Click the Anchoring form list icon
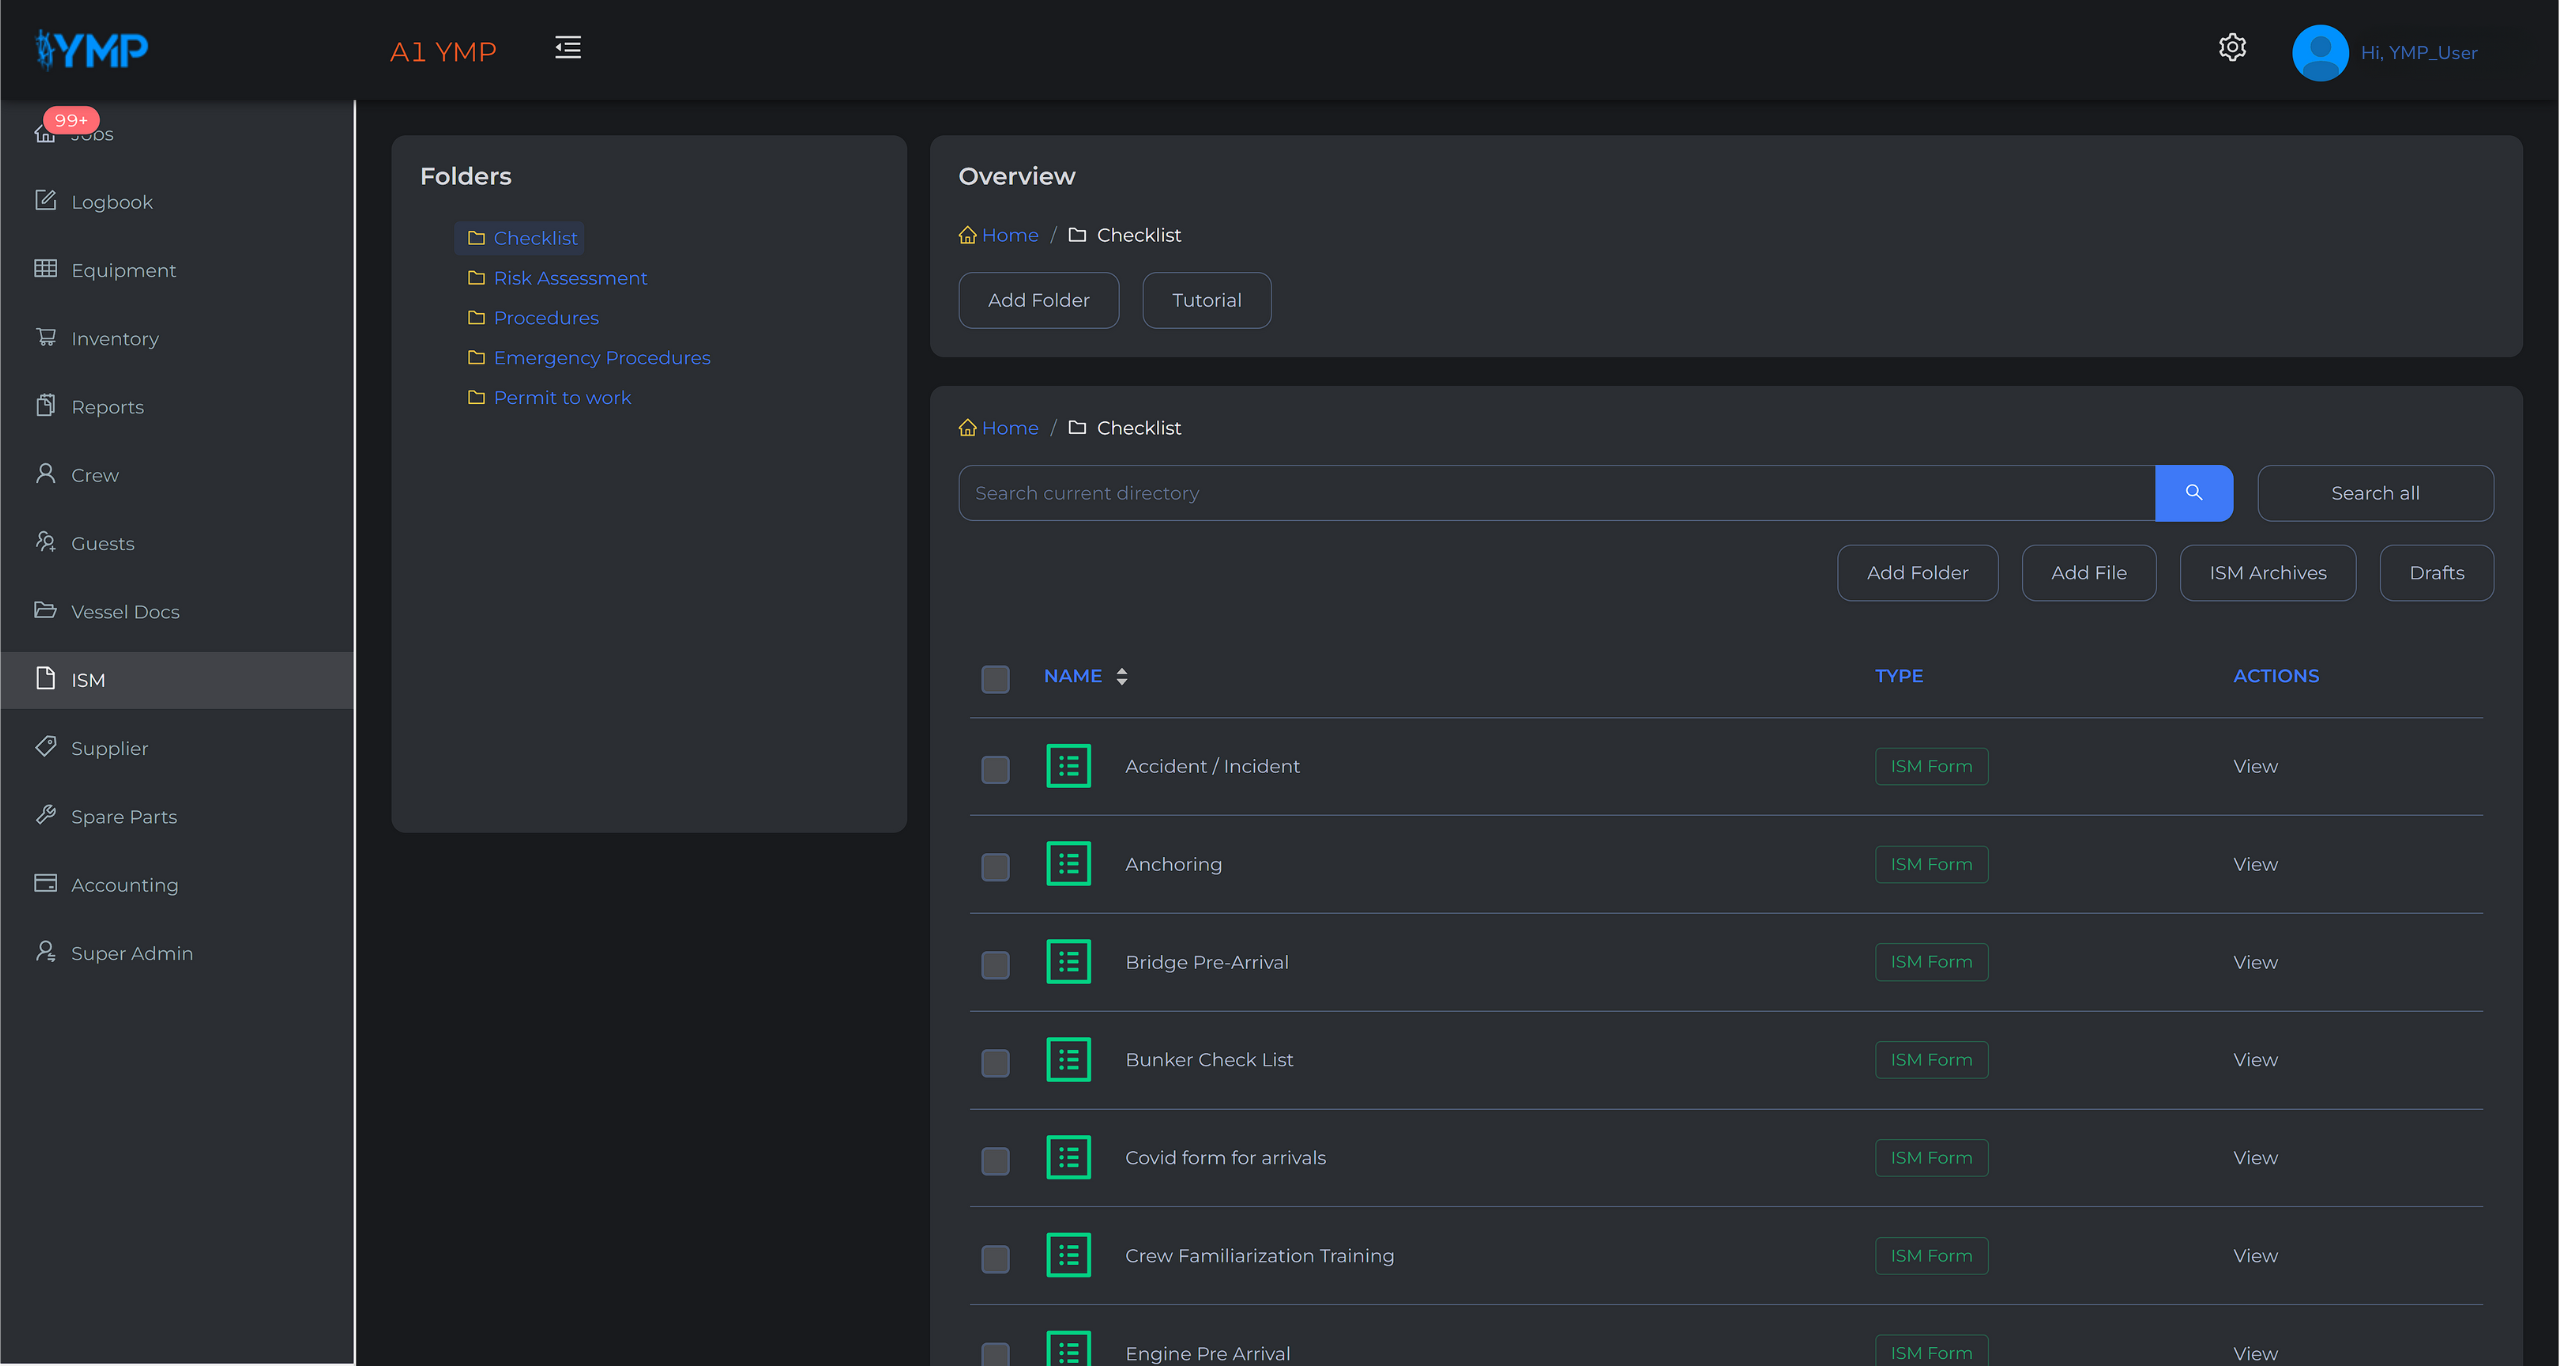Viewport: 2560px width, 1366px height. click(x=1068, y=864)
